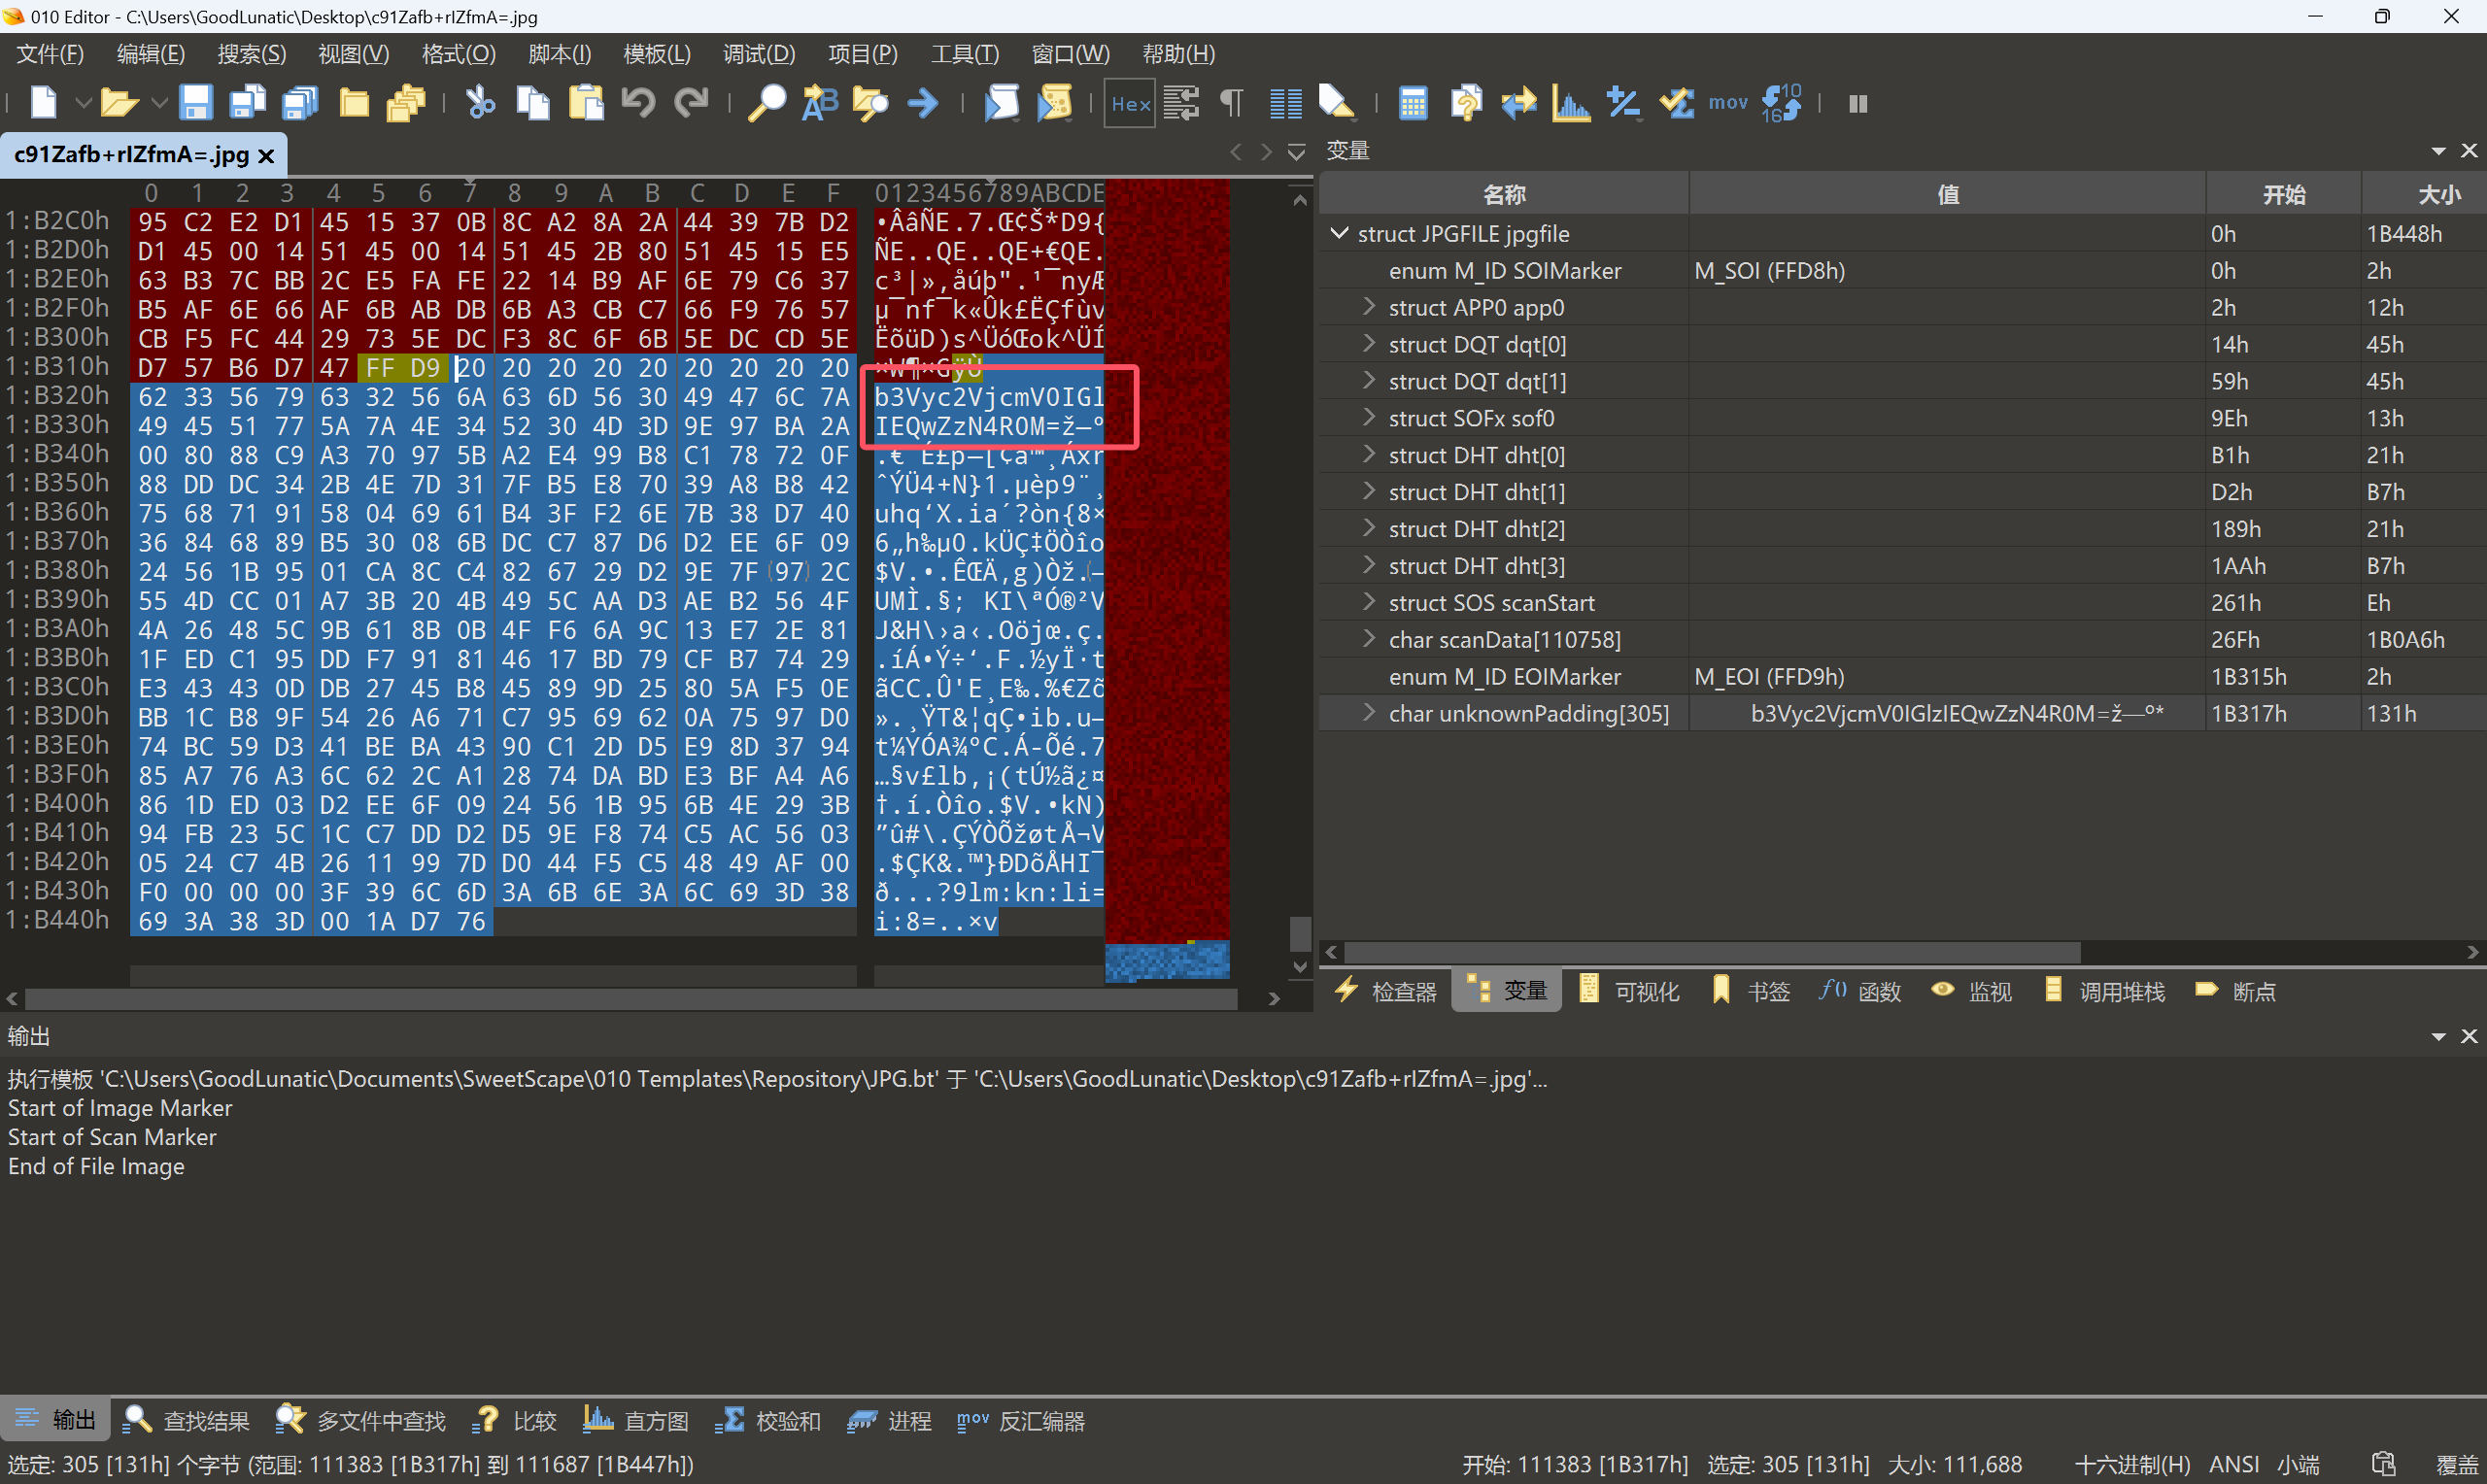Click the pause icon in toolbar
The height and width of the screenshot is (1484, 2487).
point(1859,103)
